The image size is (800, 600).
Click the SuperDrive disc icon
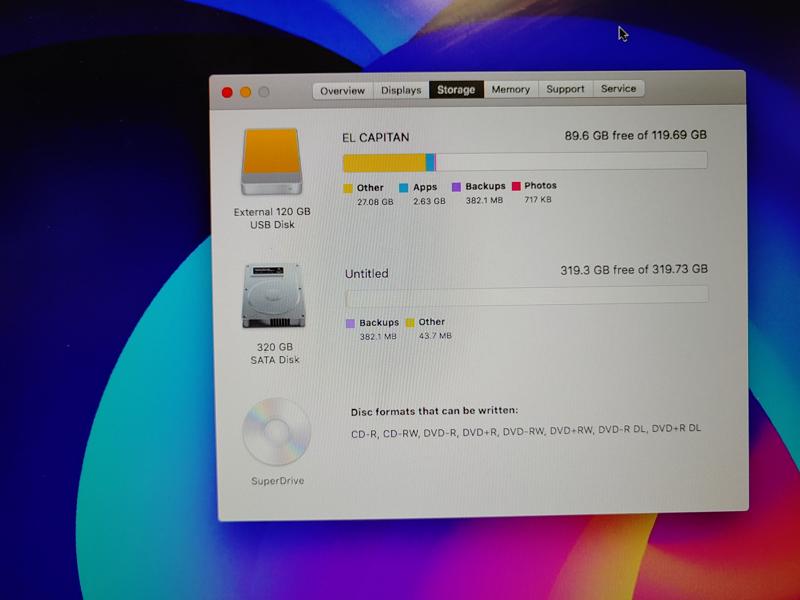[x=277, y=432]
